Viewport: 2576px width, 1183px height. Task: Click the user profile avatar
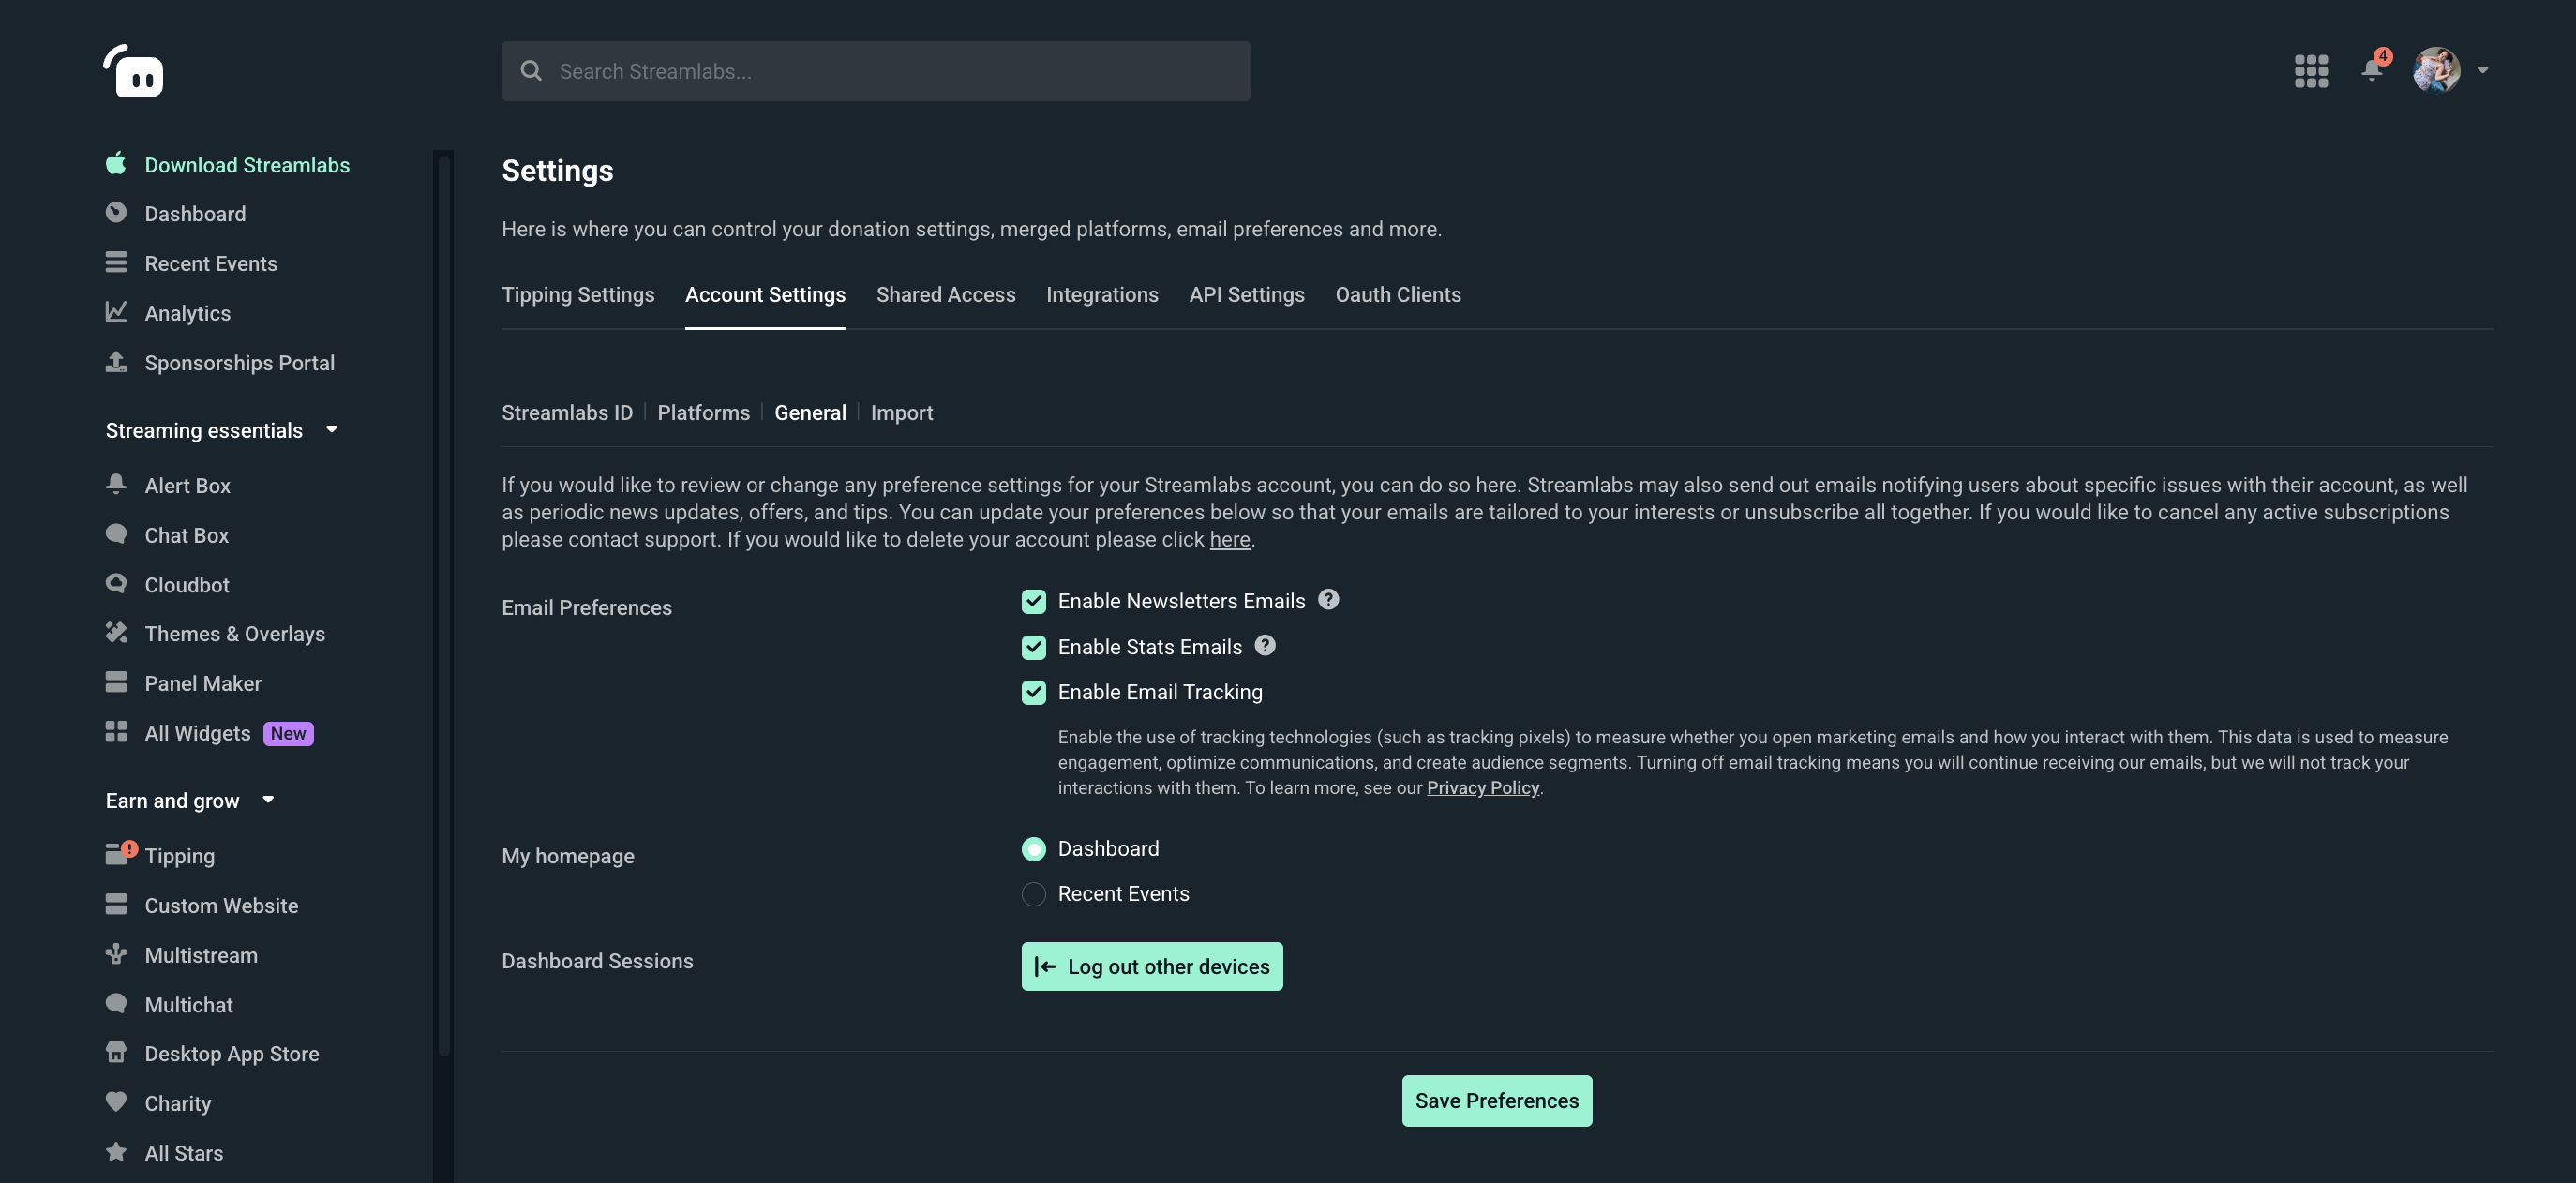tap(2436, 70)
